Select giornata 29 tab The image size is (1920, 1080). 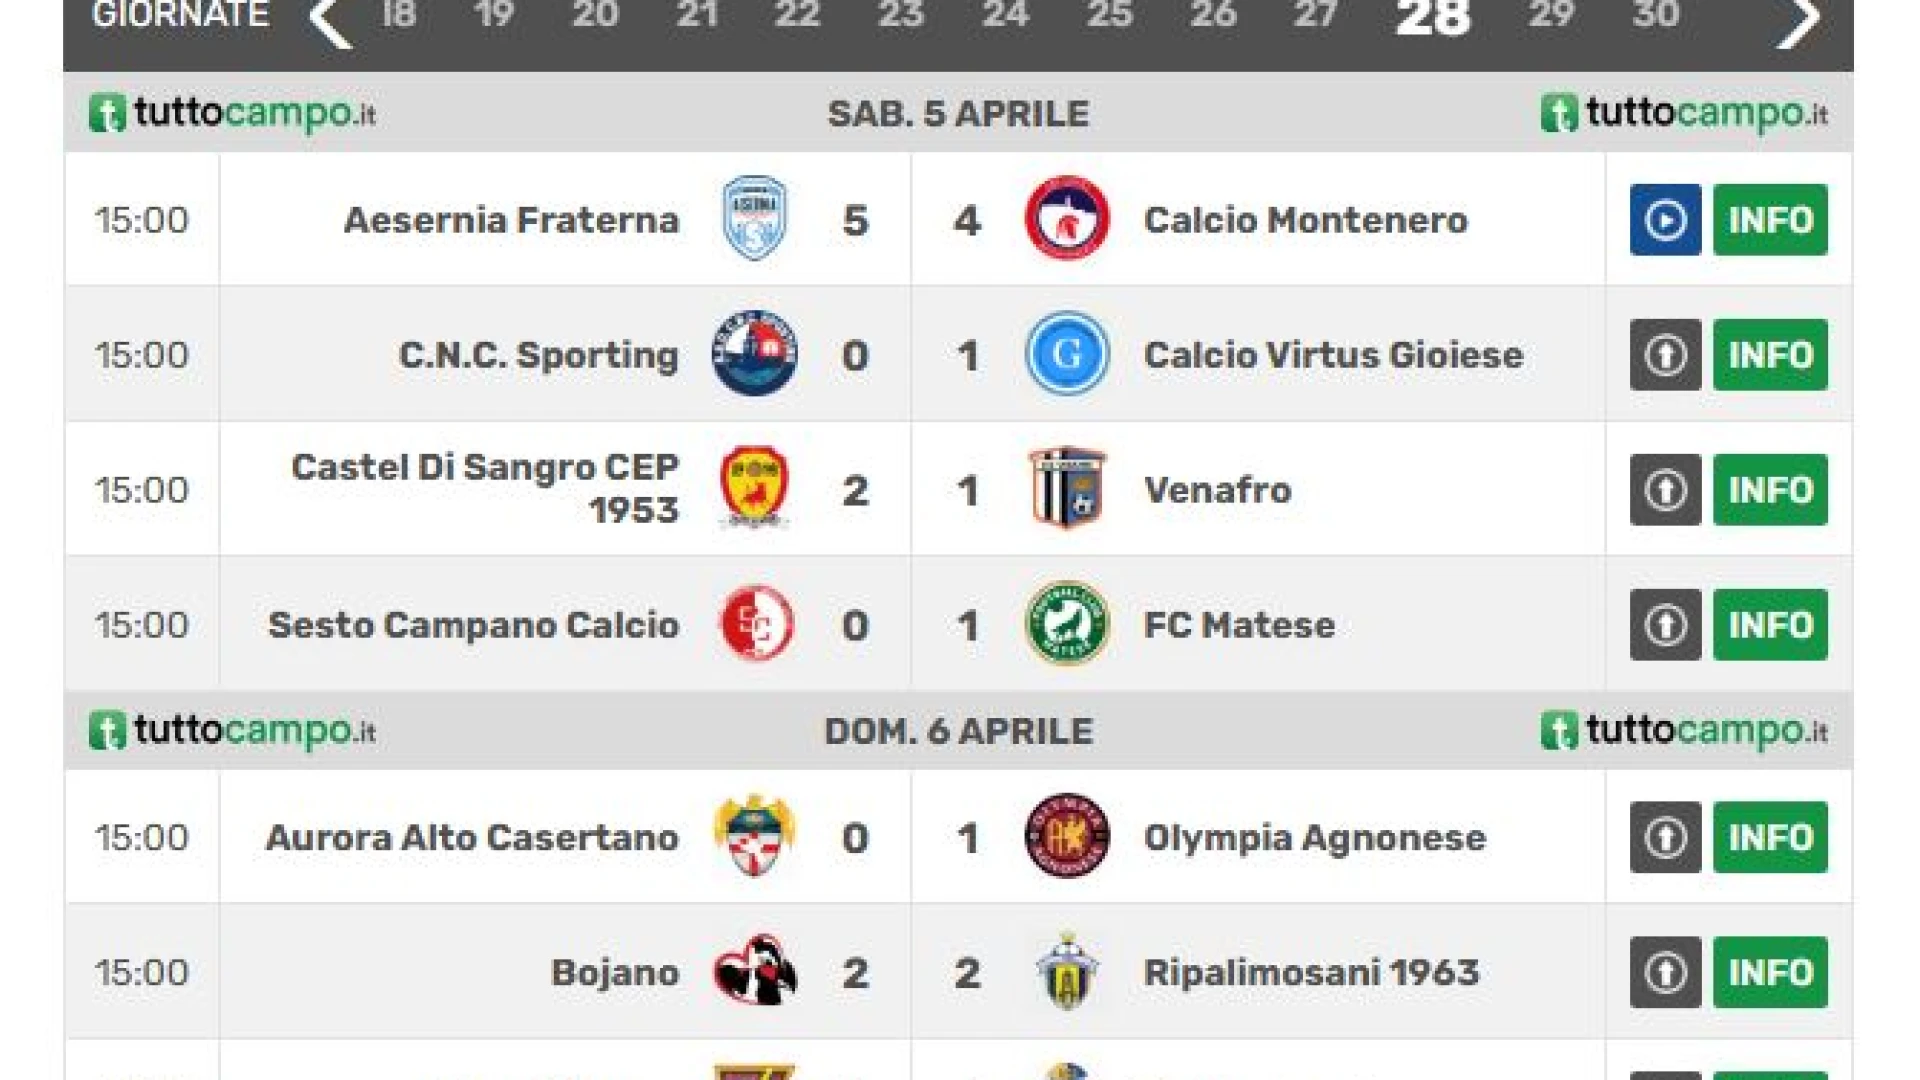click(1551, 14)
